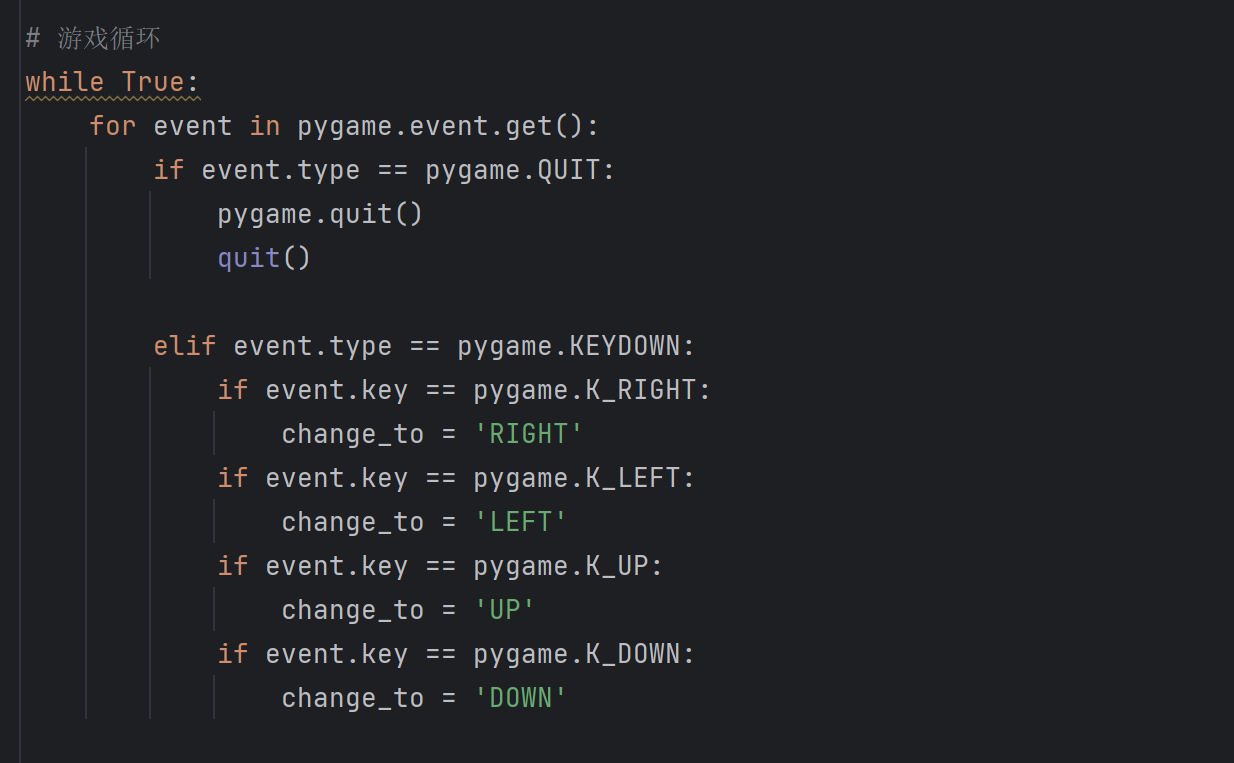1234x763 pixels.
Task: Click pygame.K_UP constant
Action: point(561,566)
